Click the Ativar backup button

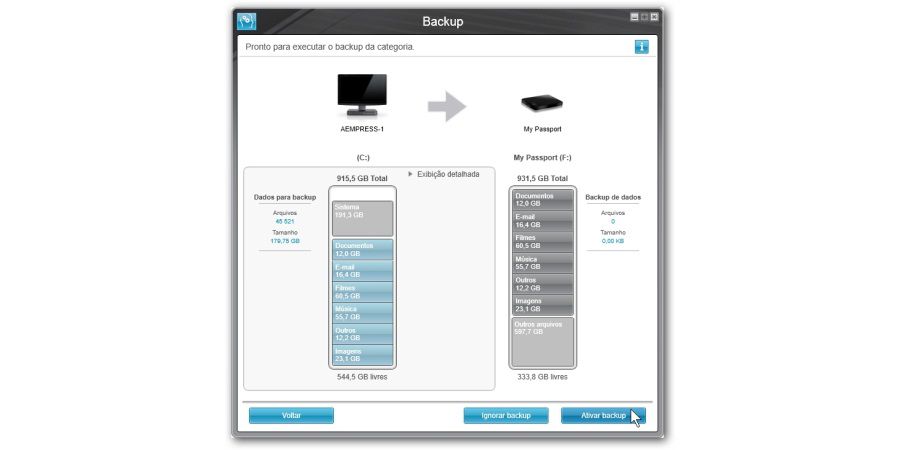(x=603, y=416)
